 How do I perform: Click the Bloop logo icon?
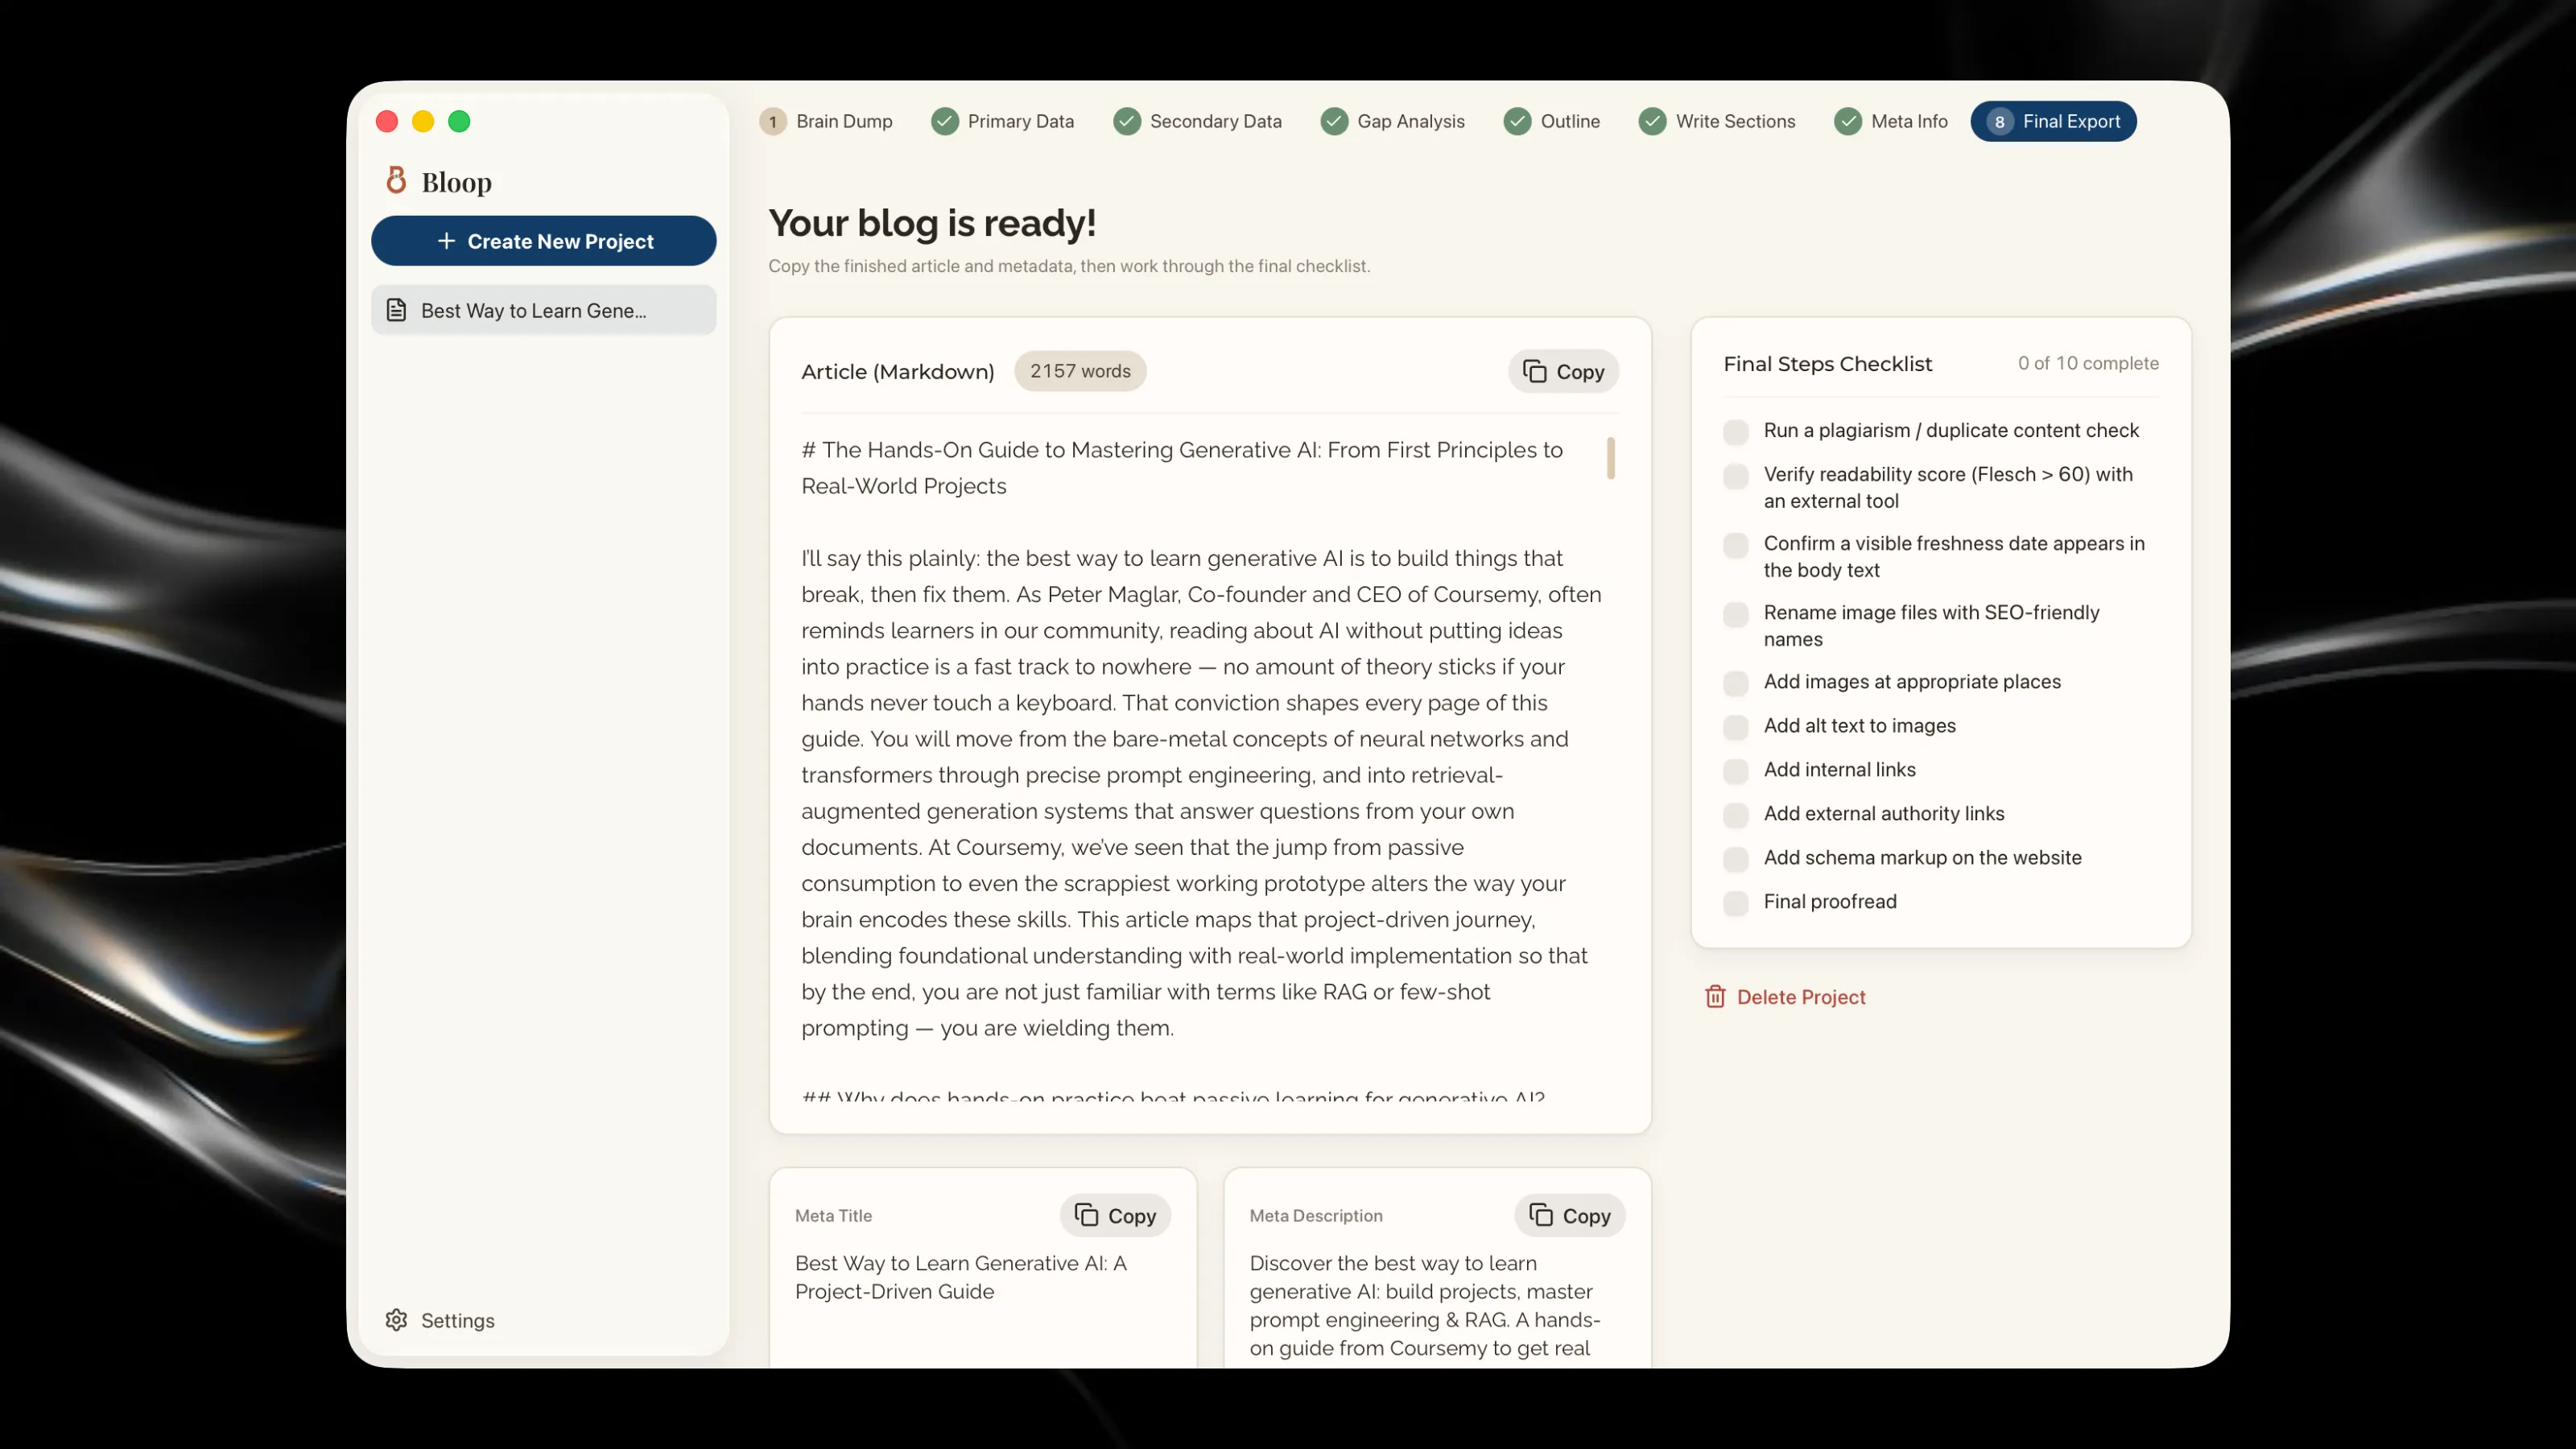(x=396, y=180)
